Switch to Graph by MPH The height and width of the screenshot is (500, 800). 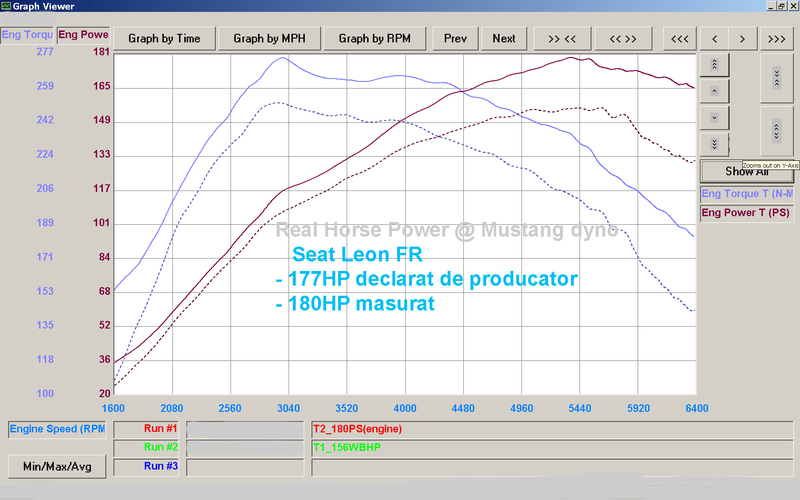tap(269, 39)
